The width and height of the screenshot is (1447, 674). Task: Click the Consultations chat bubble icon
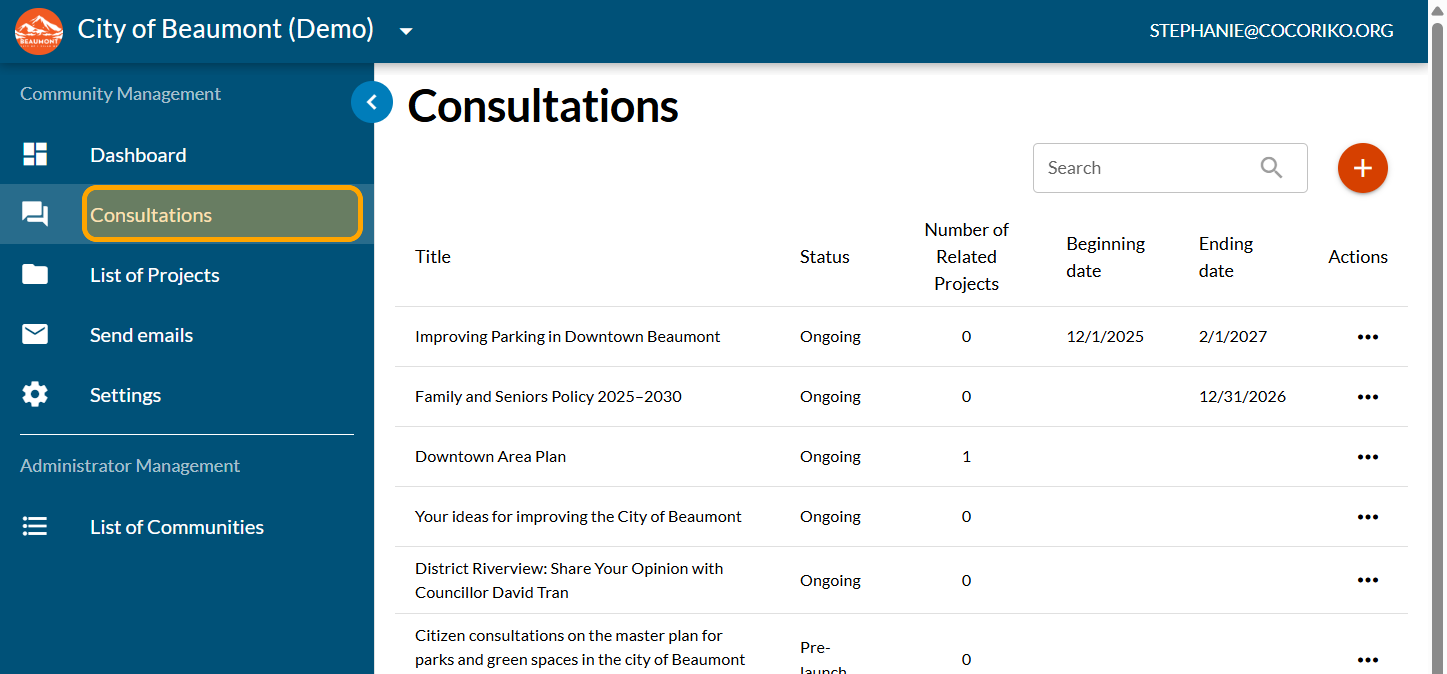click(x=35, y=214)
